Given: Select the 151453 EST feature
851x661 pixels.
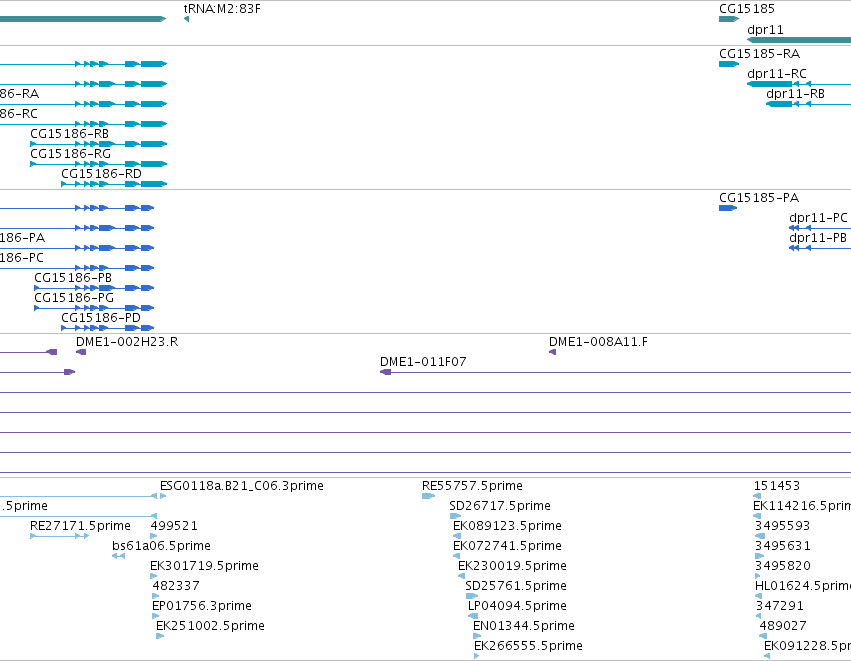Looking at the screenshot, I should (777, 486).
